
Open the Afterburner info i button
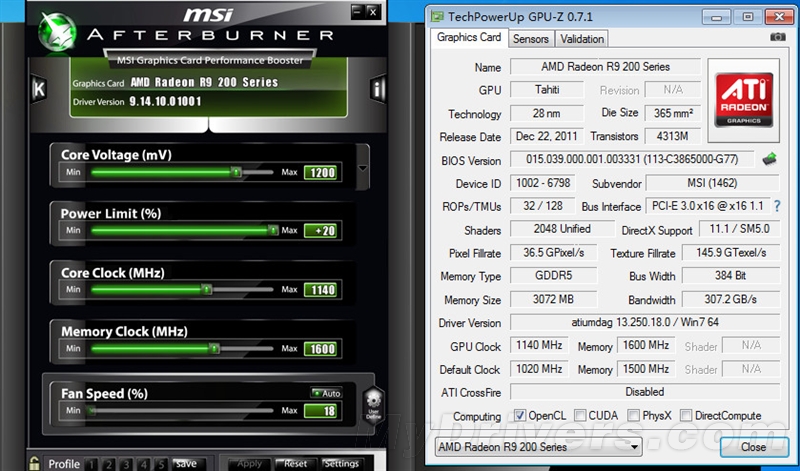point(377,89)
